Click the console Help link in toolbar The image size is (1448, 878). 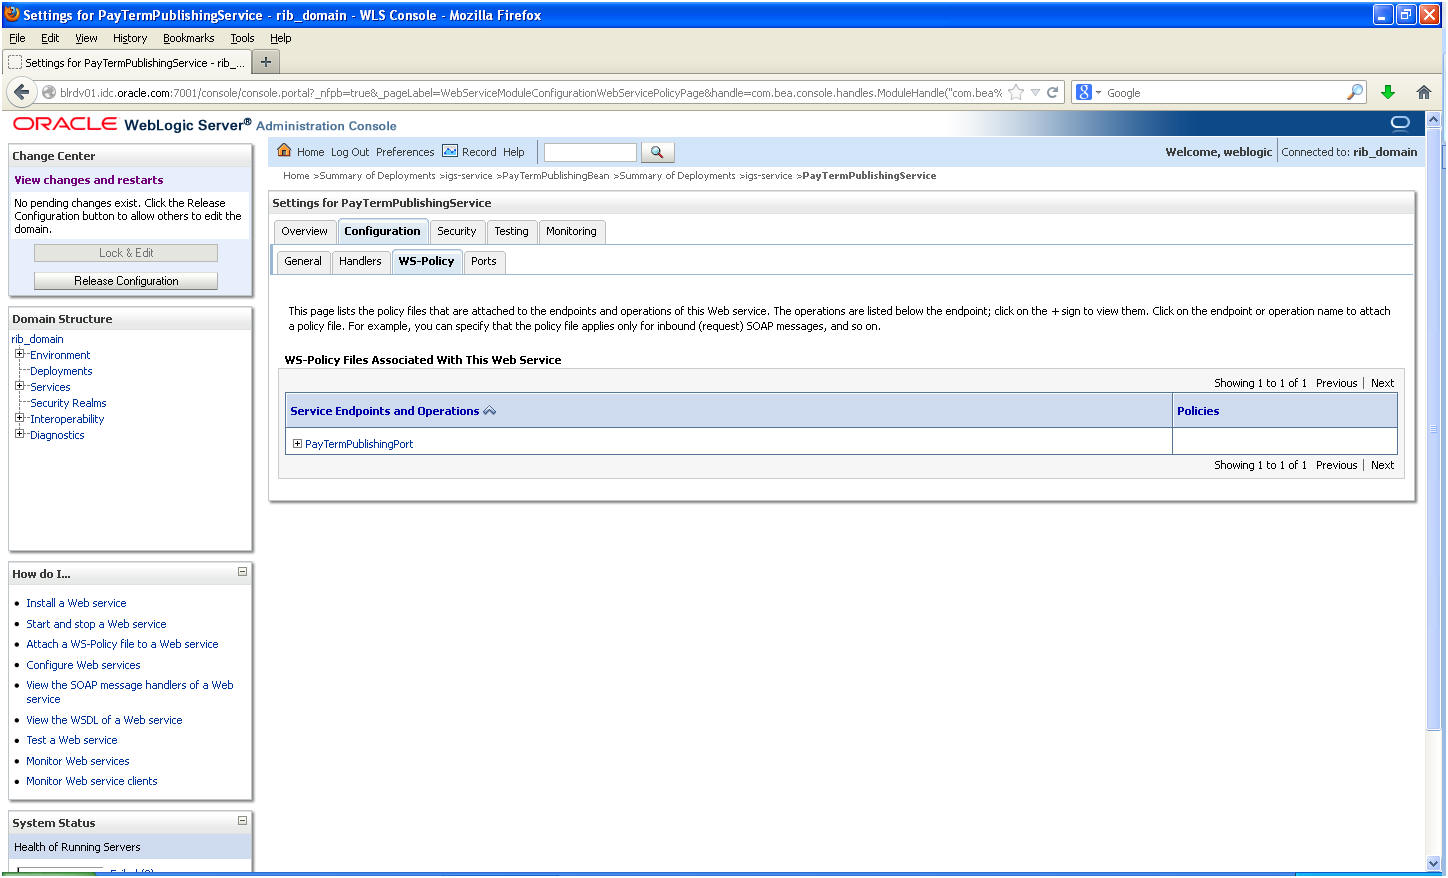[x=514, y=152]
